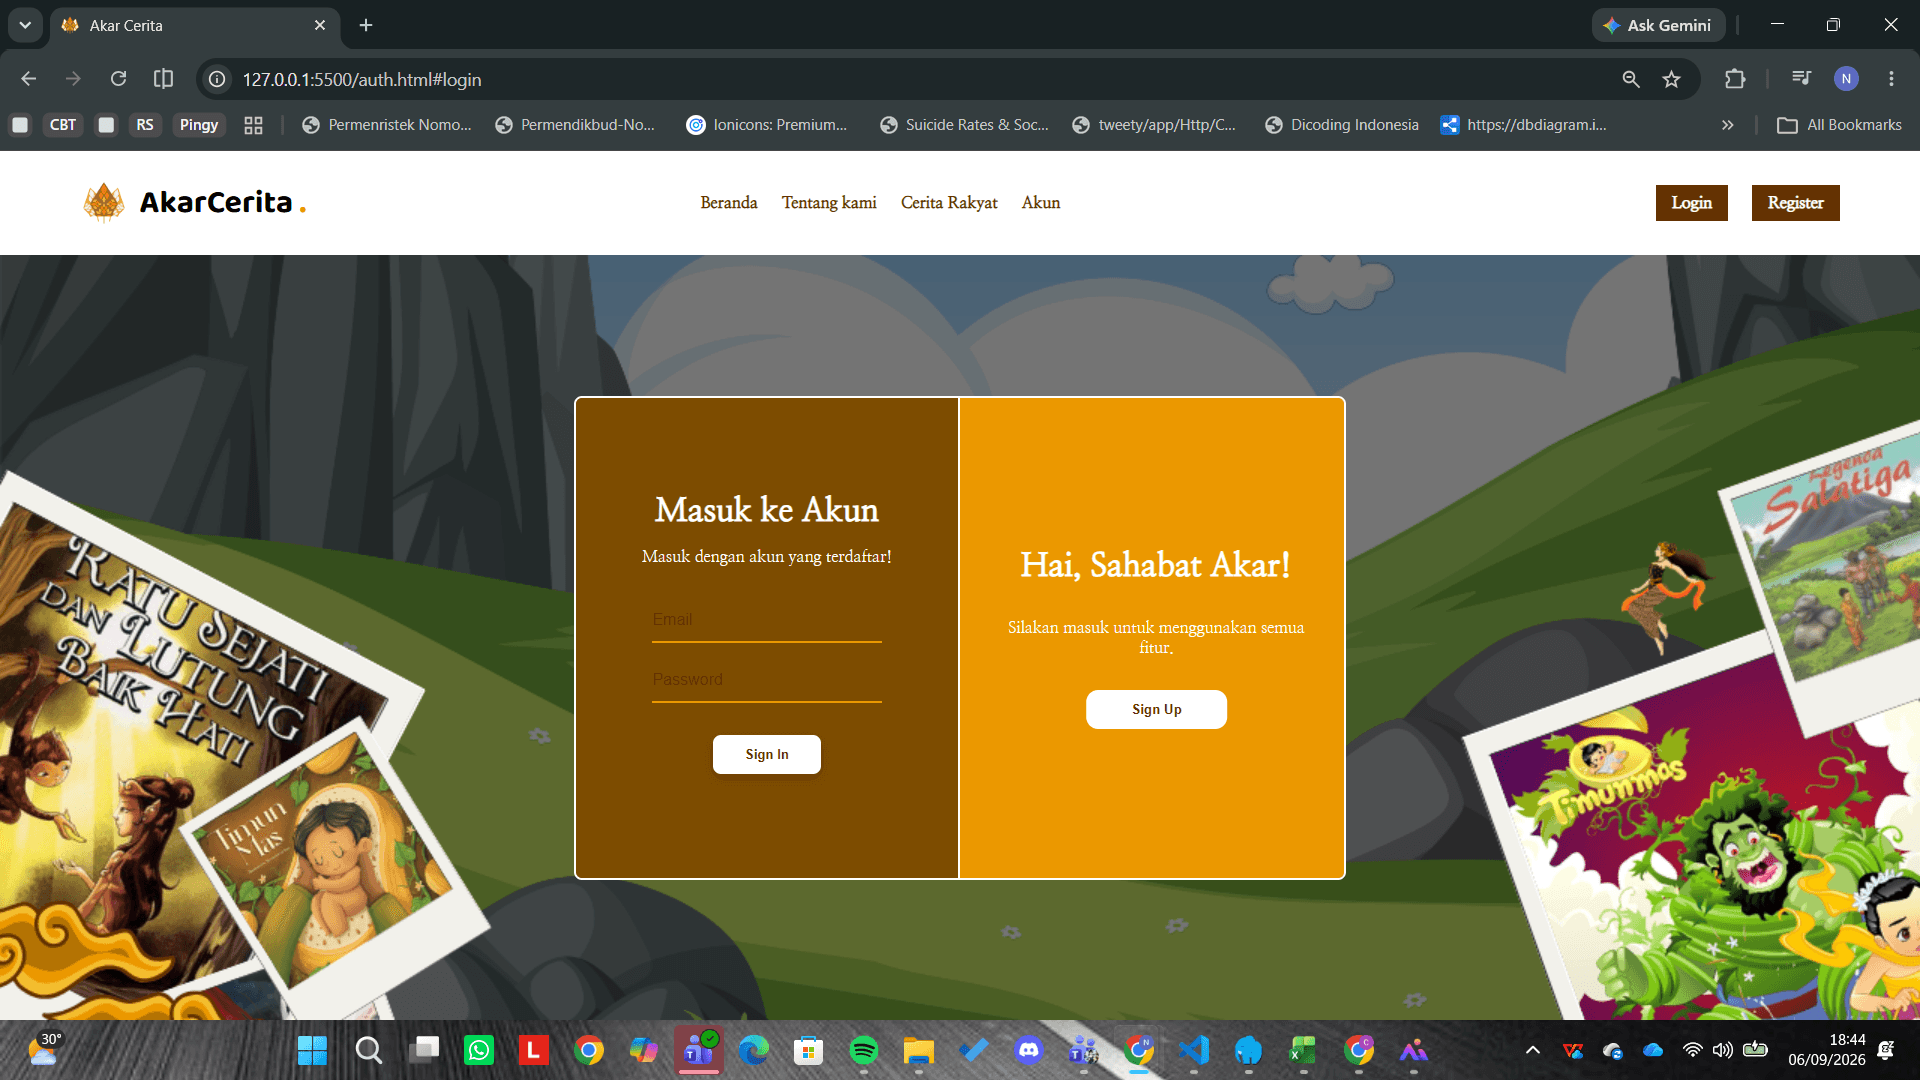Go to Cerita Rakyat in the navbar
The image size is (1920, 1080).
(x=949, y=203)
